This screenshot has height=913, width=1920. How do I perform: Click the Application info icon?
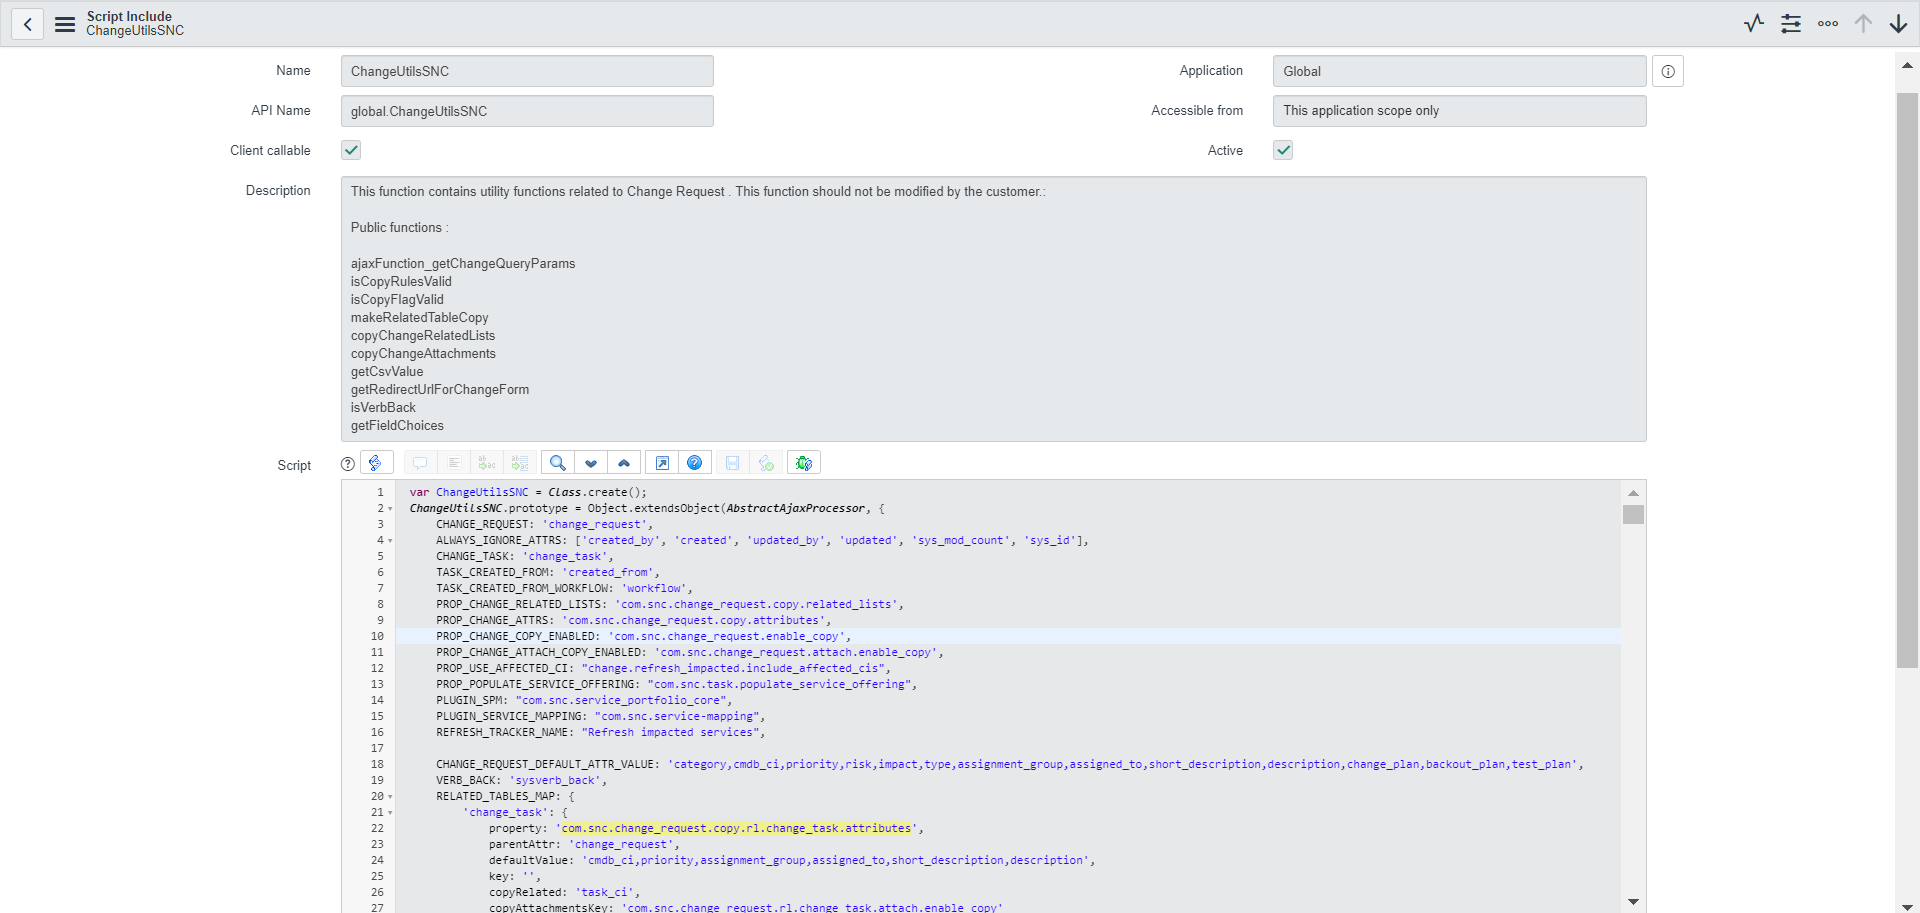(1668, 71)
